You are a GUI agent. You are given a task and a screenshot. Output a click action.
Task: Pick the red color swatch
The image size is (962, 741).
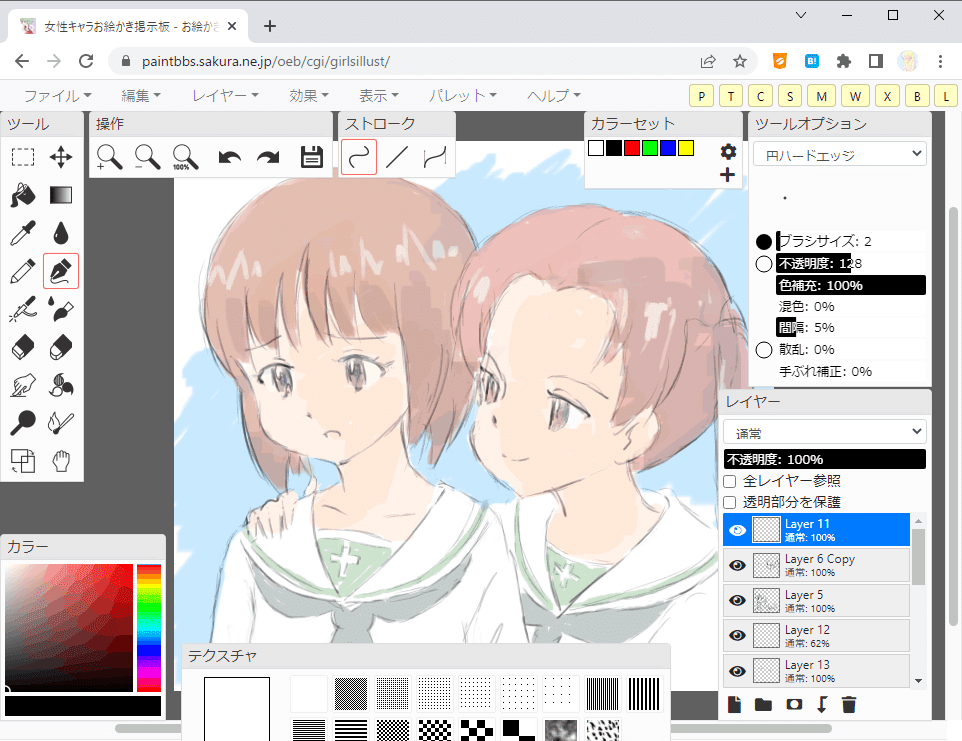[632, 148]
